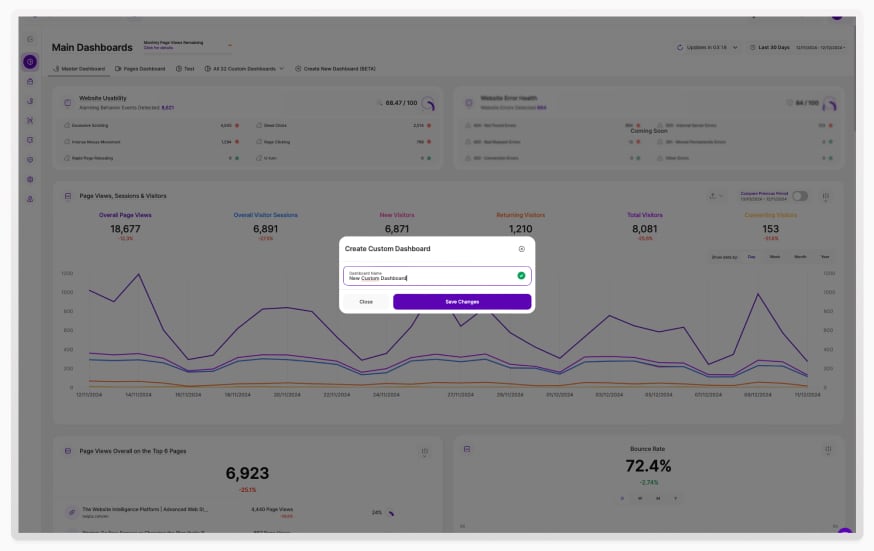Click the green validation checkmark icon
This screenshot has height=551, width=874.
(521, 276)
